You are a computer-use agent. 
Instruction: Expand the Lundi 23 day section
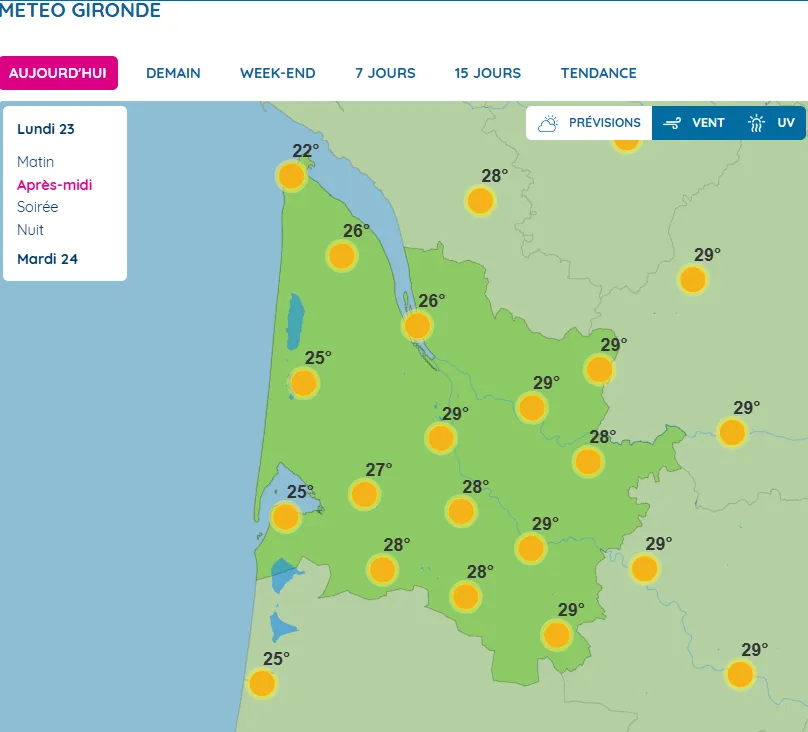(x=46, y=129)
